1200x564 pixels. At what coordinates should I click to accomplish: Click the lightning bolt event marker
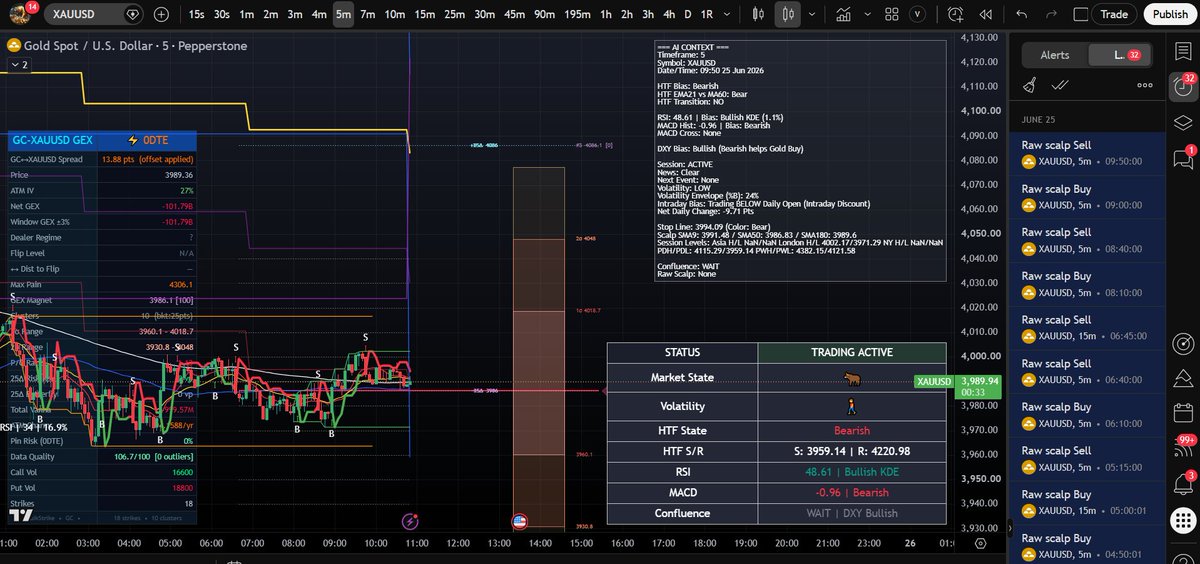coord(410,521)
